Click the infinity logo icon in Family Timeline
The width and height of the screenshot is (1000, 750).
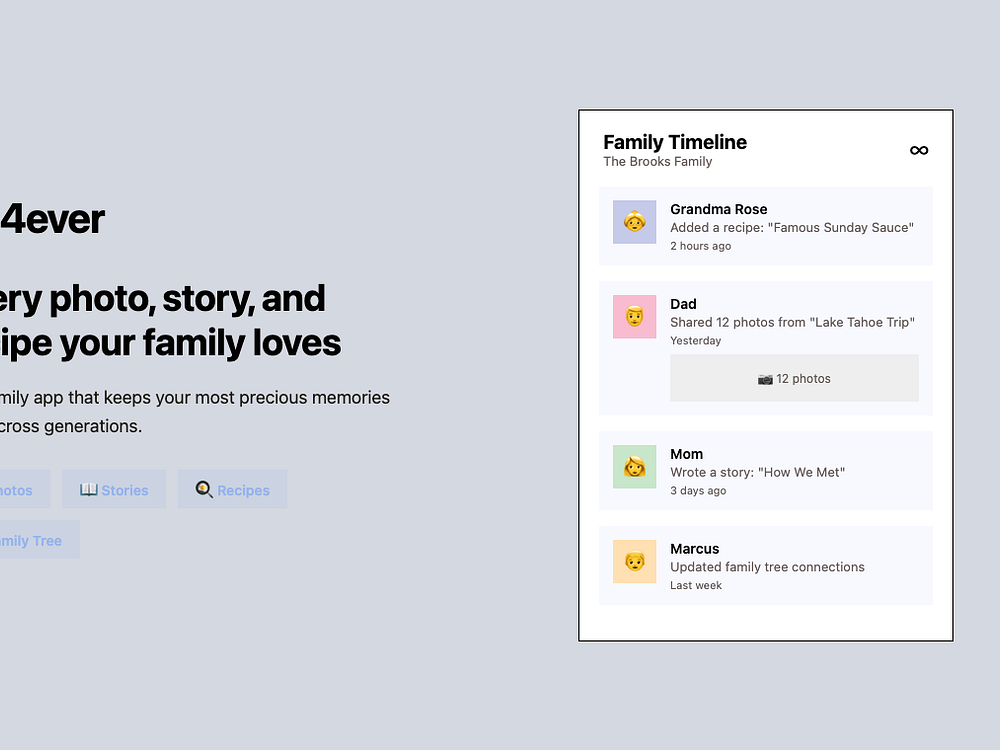click(918, 151)
